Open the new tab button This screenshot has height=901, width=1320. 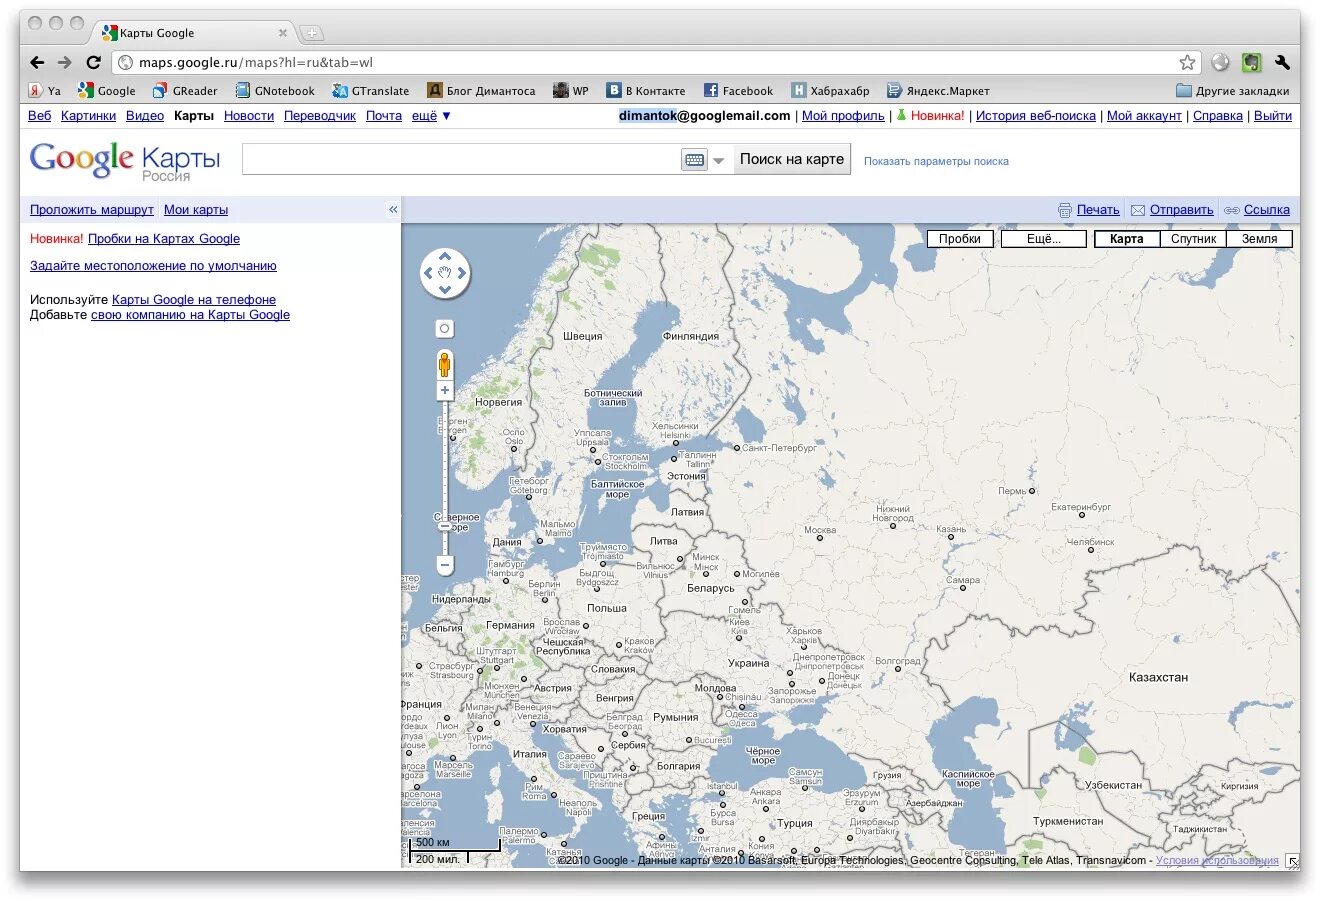tap(312, 33)
